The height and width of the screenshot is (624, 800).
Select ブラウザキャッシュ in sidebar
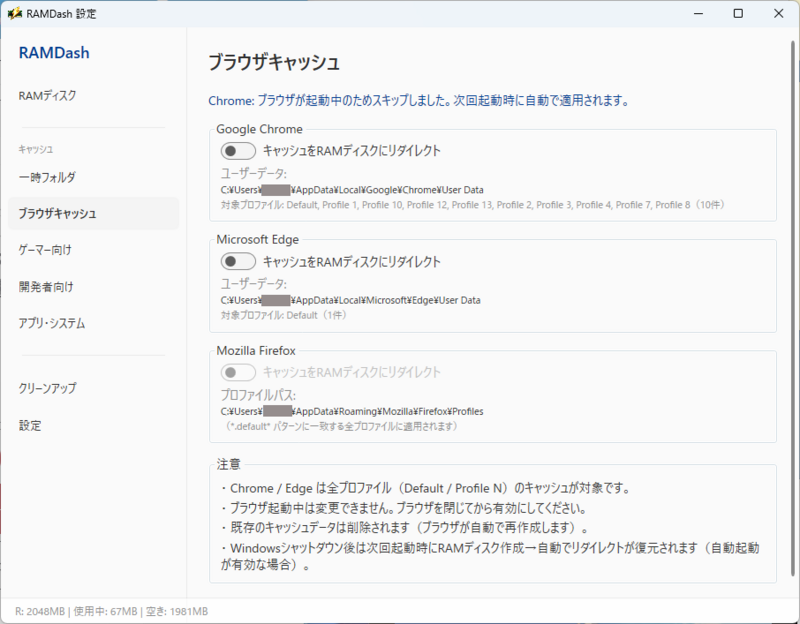coord(93,213)
